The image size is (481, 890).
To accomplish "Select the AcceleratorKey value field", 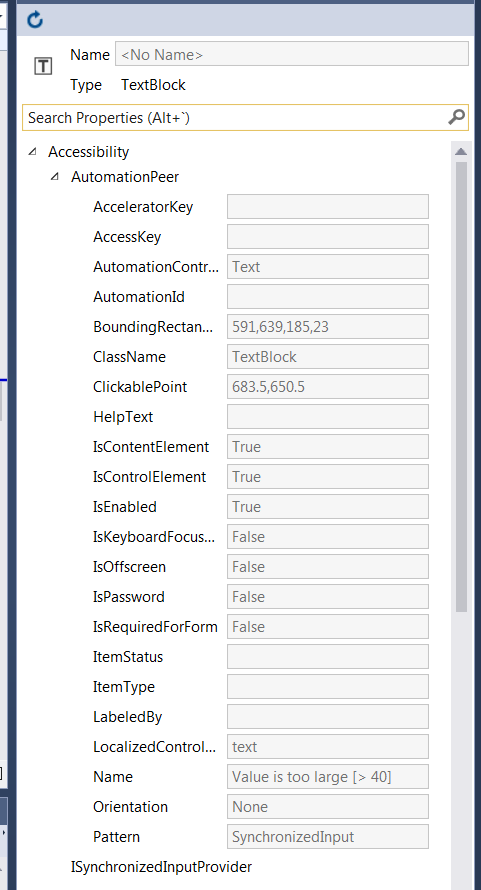I will coord(328,207).
